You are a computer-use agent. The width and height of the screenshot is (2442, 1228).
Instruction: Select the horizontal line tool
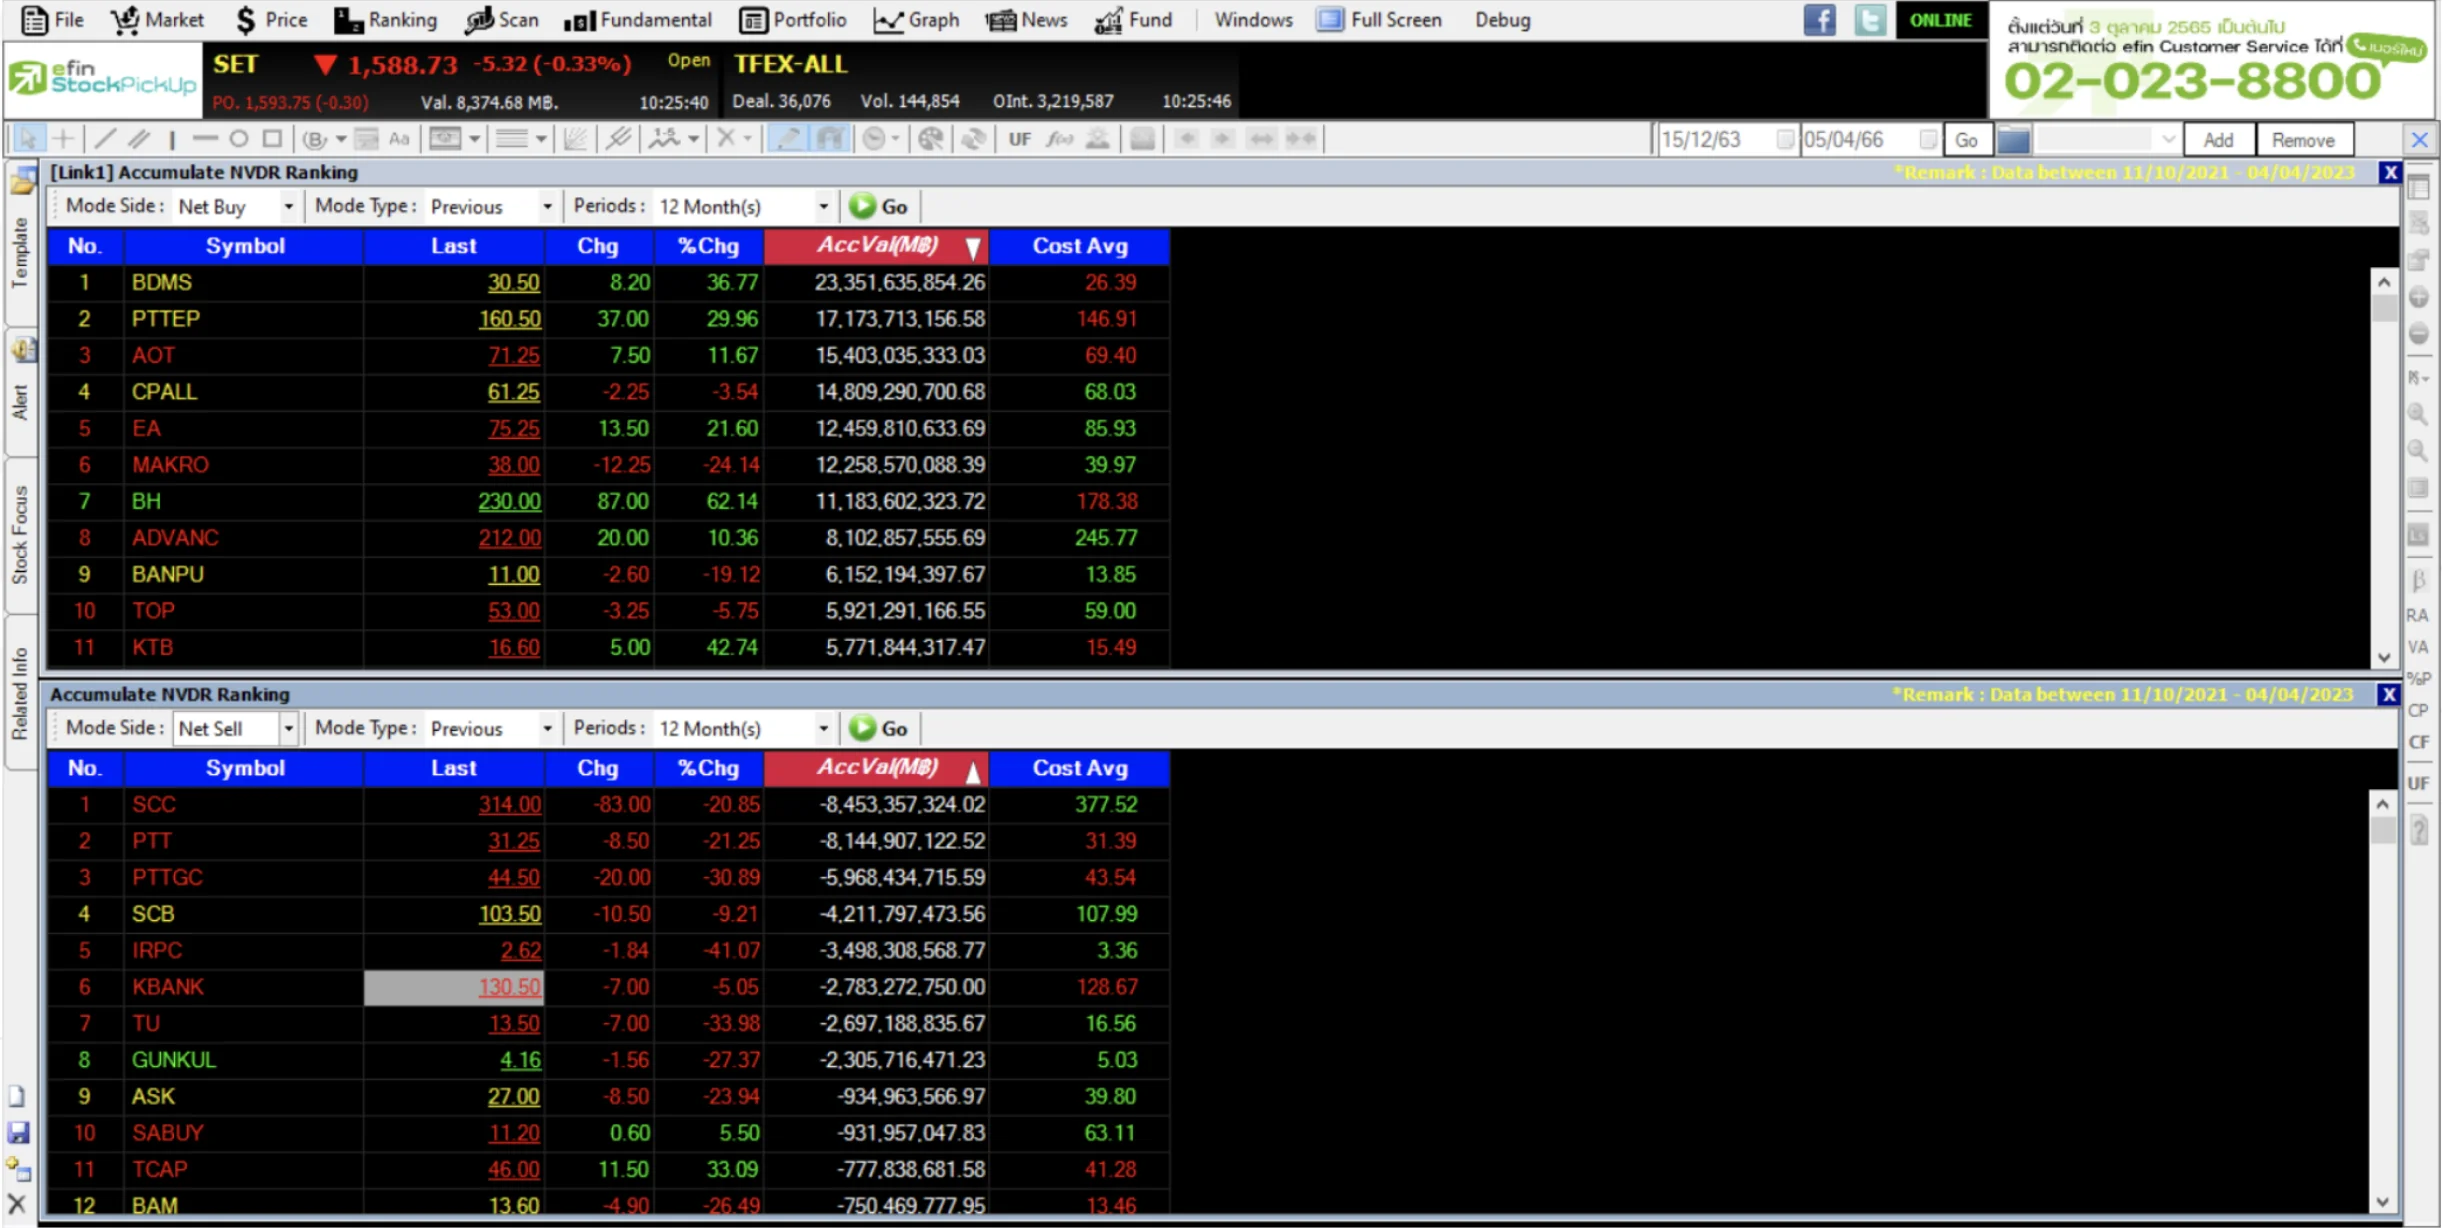205,139
